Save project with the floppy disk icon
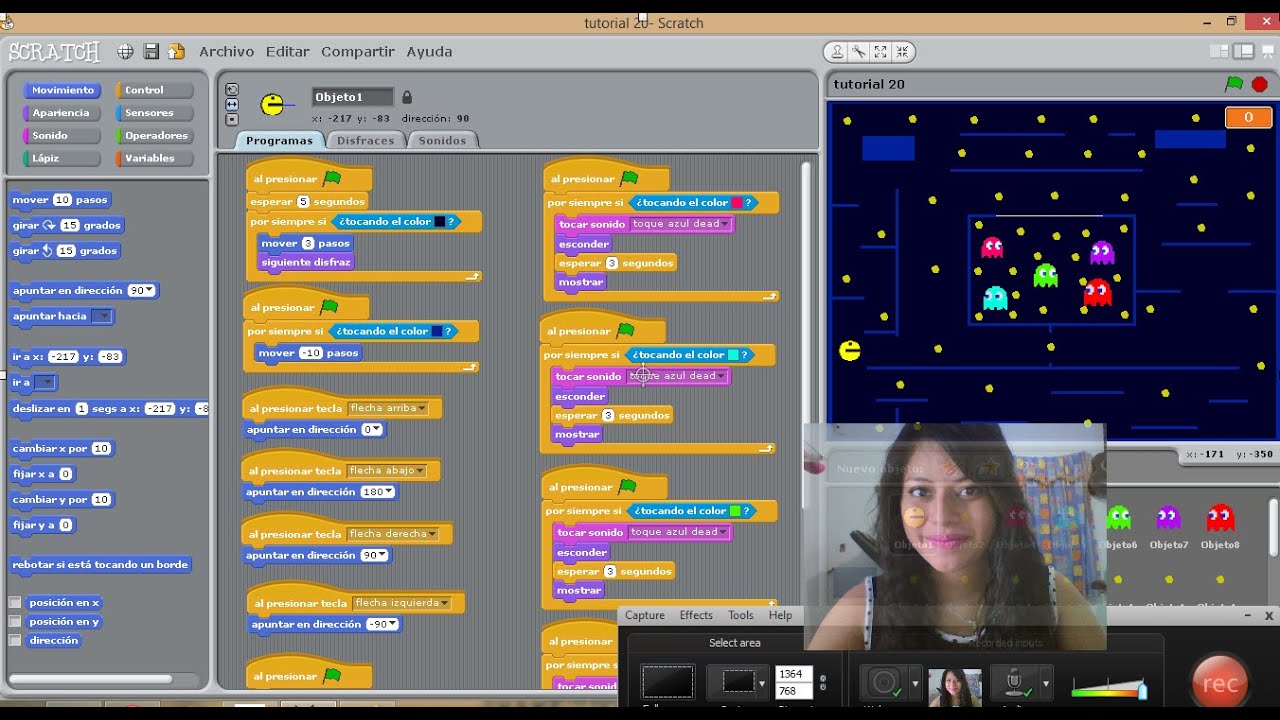Viewport: 1280px width, 720px height. tap(151, 52)
